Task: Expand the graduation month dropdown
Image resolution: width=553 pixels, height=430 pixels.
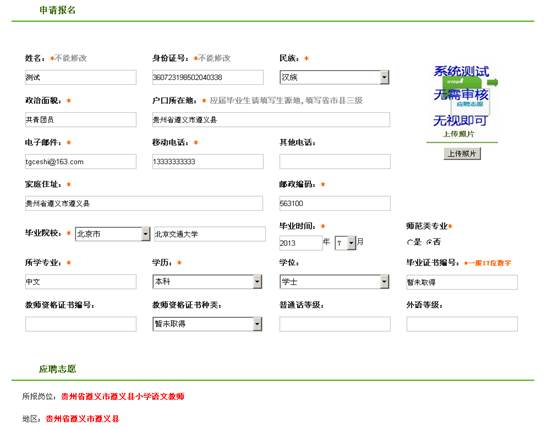Action: (x=345, y=243)
